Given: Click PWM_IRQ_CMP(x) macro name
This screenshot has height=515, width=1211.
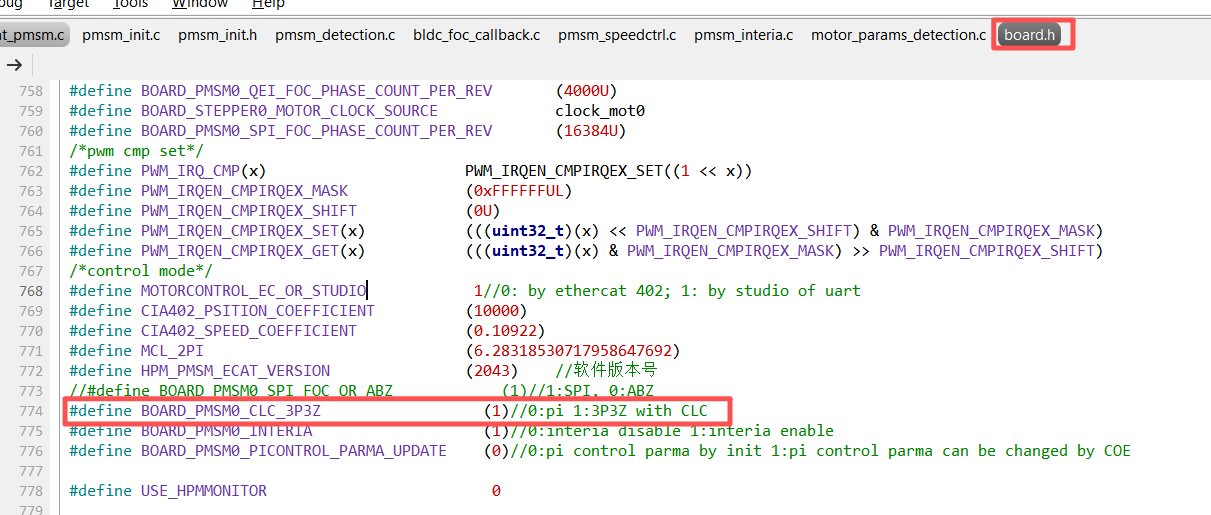Looking at the screenshot, I should tap(203, 171).
